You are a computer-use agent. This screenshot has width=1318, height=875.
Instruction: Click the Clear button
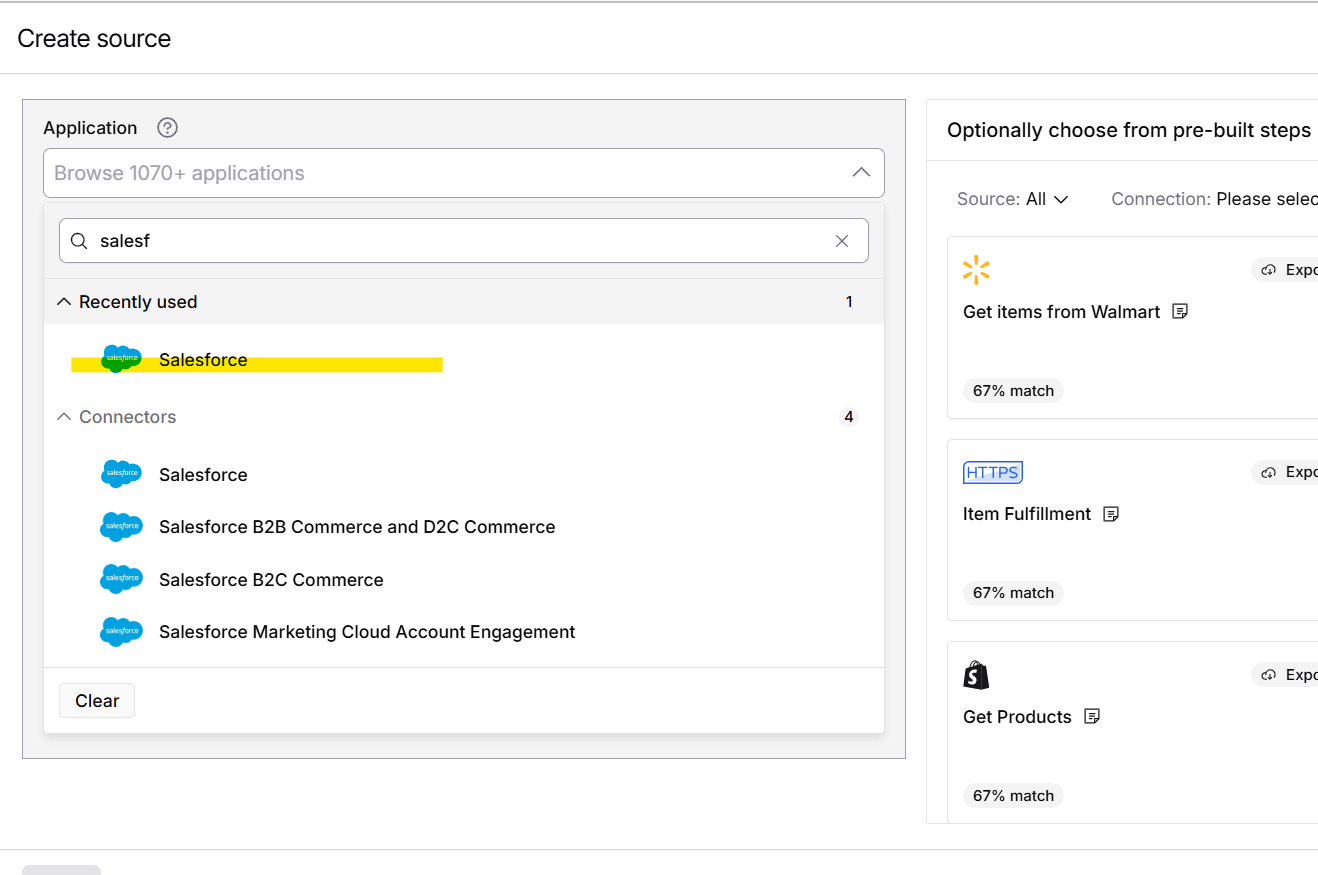tap(96, 700)
